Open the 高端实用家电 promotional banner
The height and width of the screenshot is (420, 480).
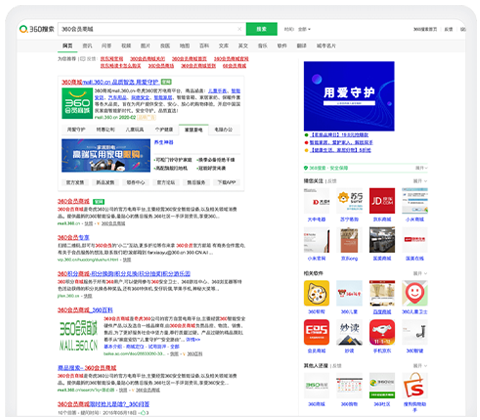click(x=106, y=156)
